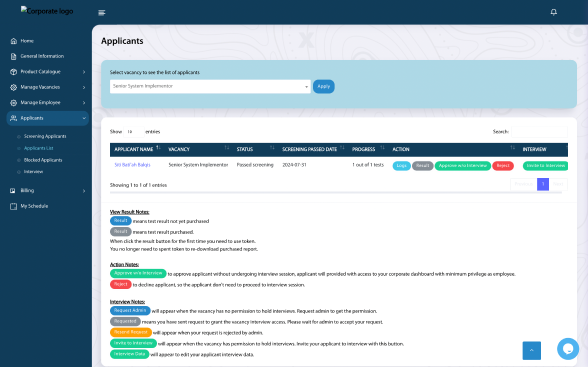Viewport: 588px width, 367px height.
Task: Open Blocked Applicants submenu item
Action: (43, 160)
